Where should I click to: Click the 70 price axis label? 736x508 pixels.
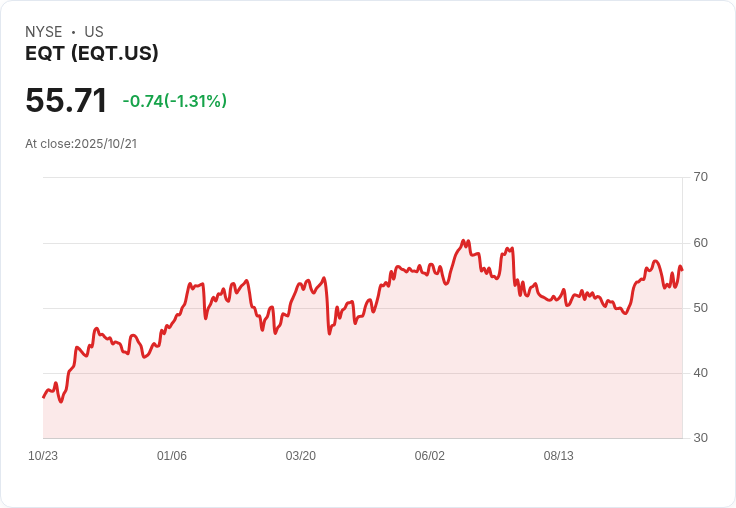pos(700,177)
